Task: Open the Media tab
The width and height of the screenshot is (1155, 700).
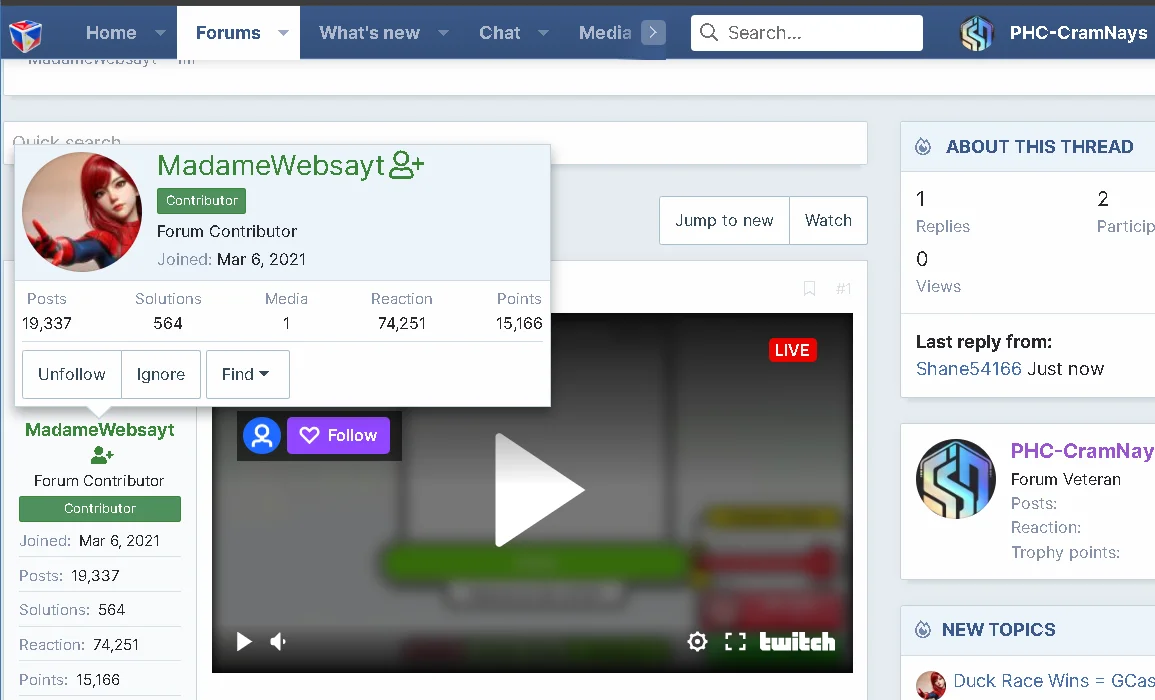Action: [605, 32]
